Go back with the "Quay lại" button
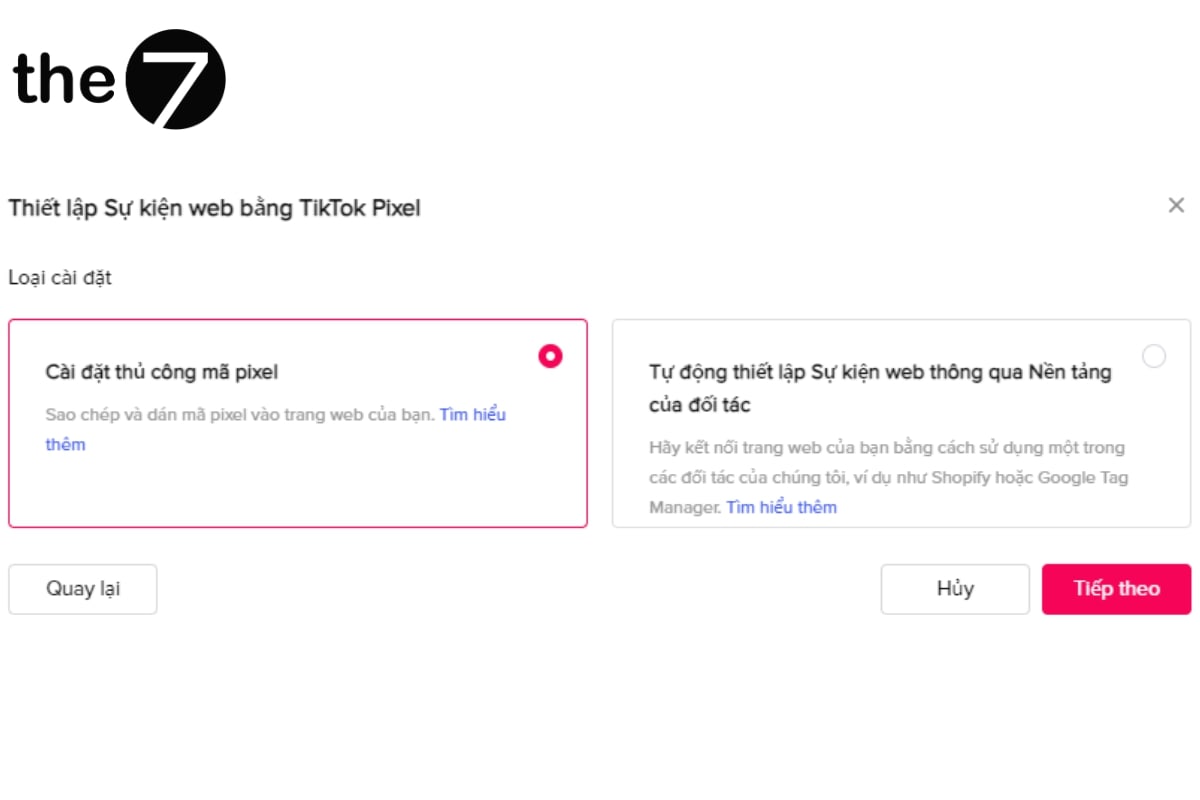 point(83,589)
